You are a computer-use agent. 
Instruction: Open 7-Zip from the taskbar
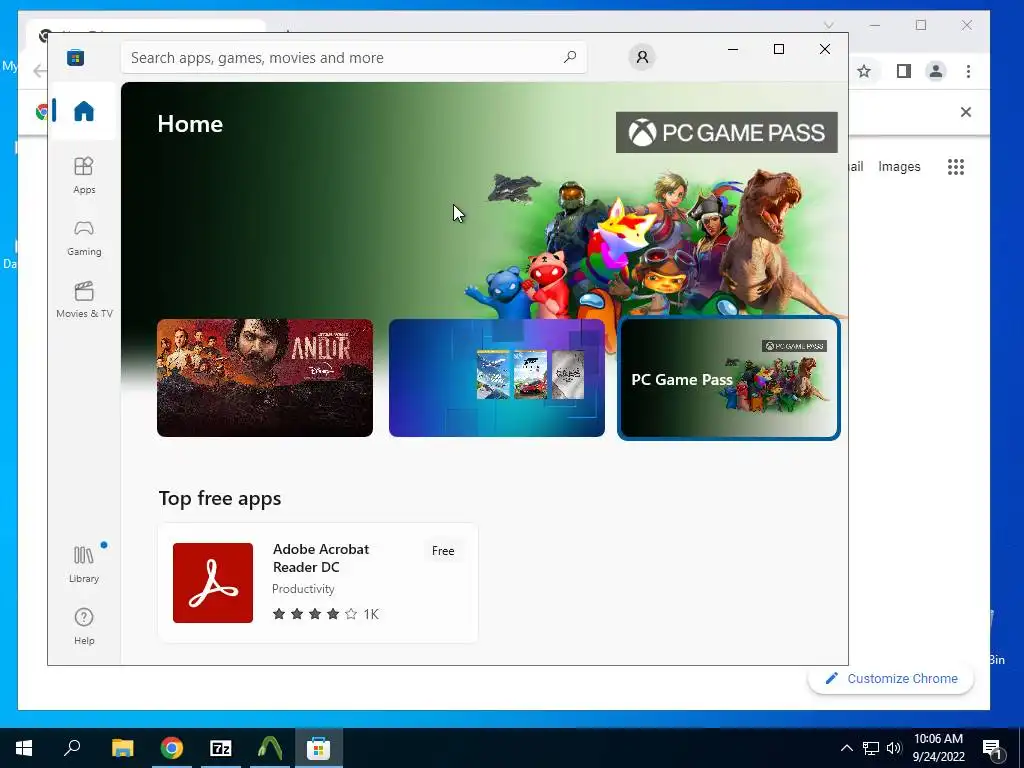(x=221, y=748)
